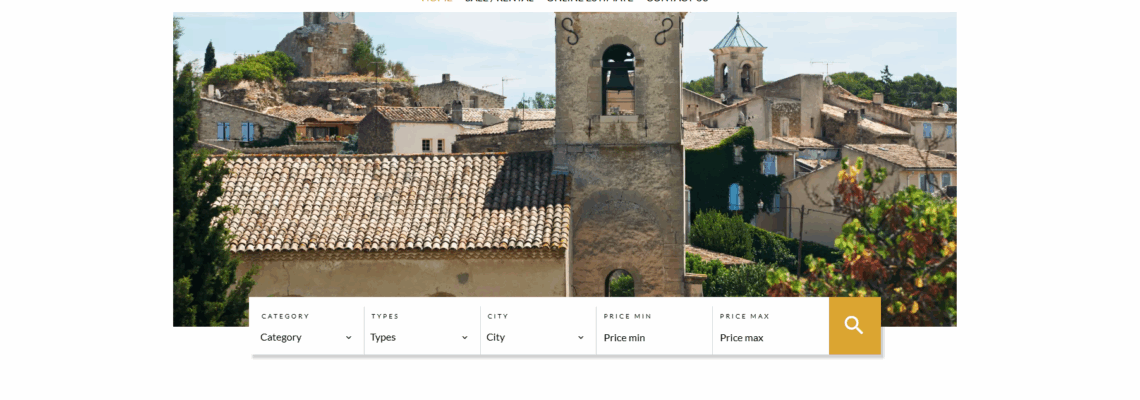Click the chevron arrow beside Types
Screen dimensions: 1140x400
point(465,337)
